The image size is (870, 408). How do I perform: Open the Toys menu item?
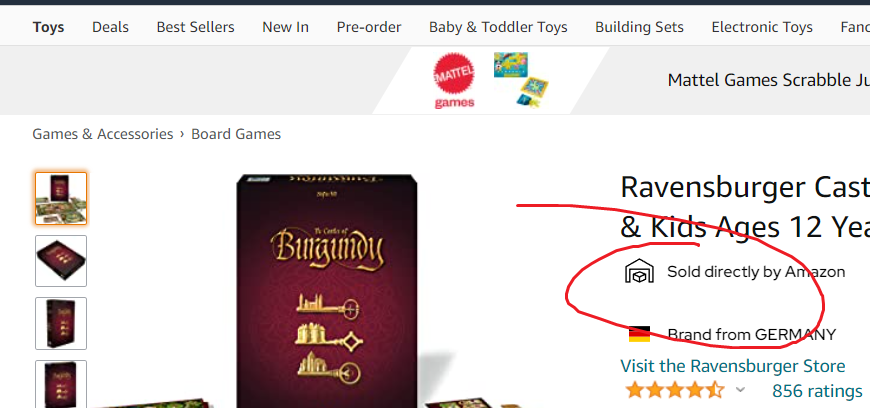pyautogui.click(x=48, y=27)
